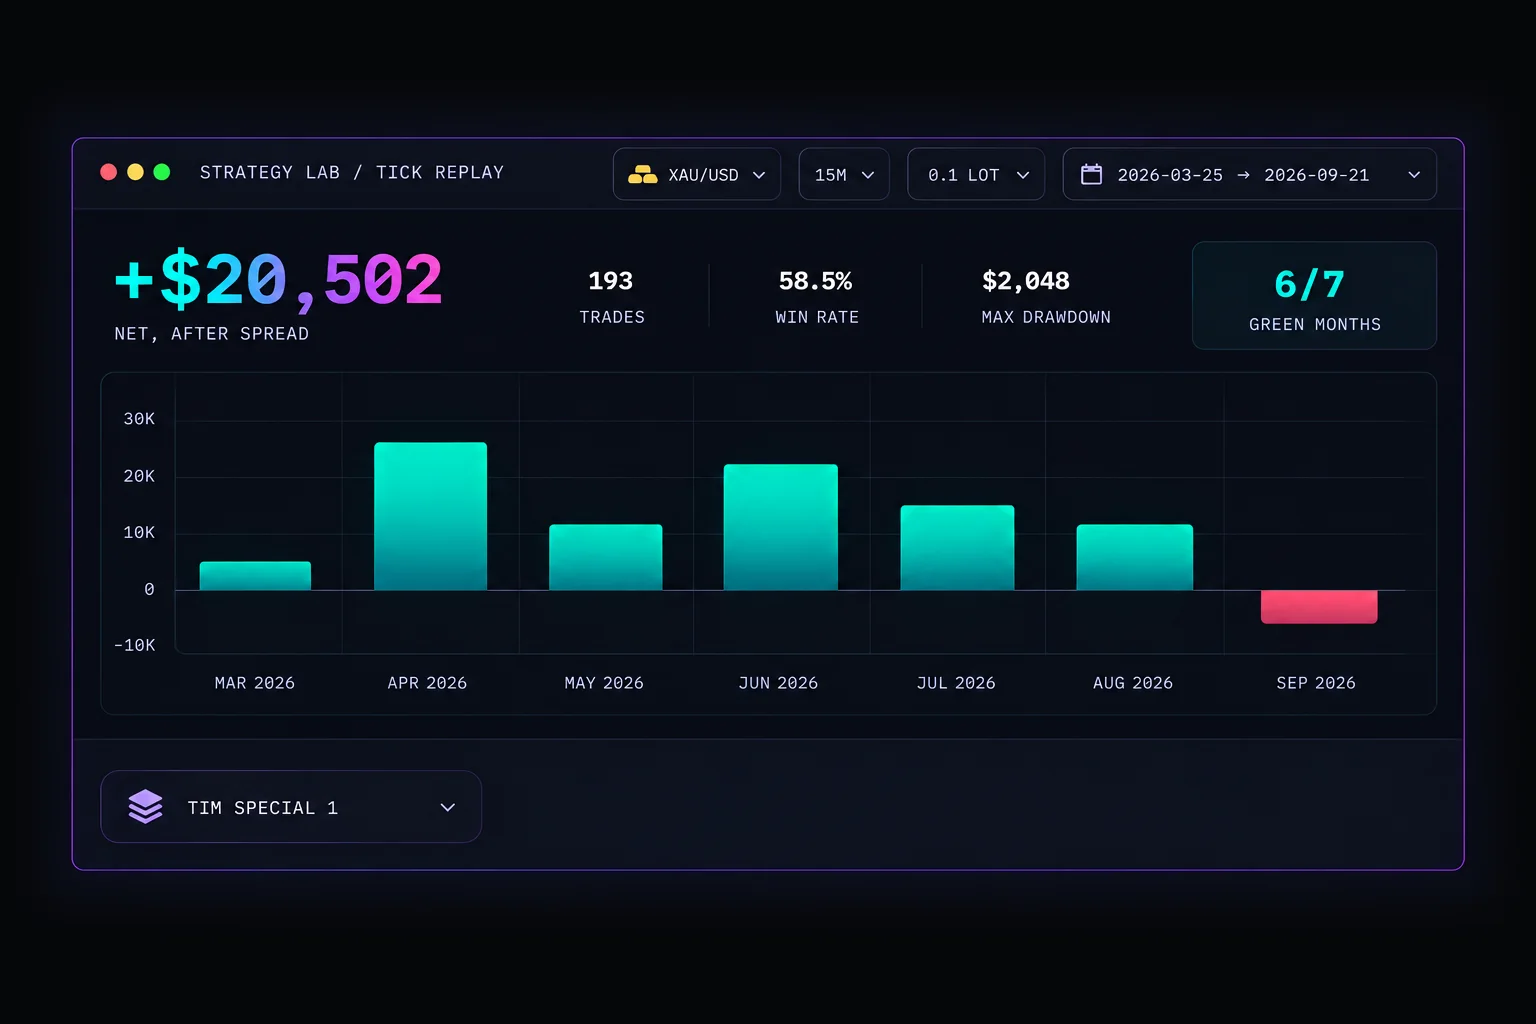The width and height of the screenshot is (1536, 1024).
Task: Open the XAU/USD symbol dropdown
Action: tap(697, 174)
